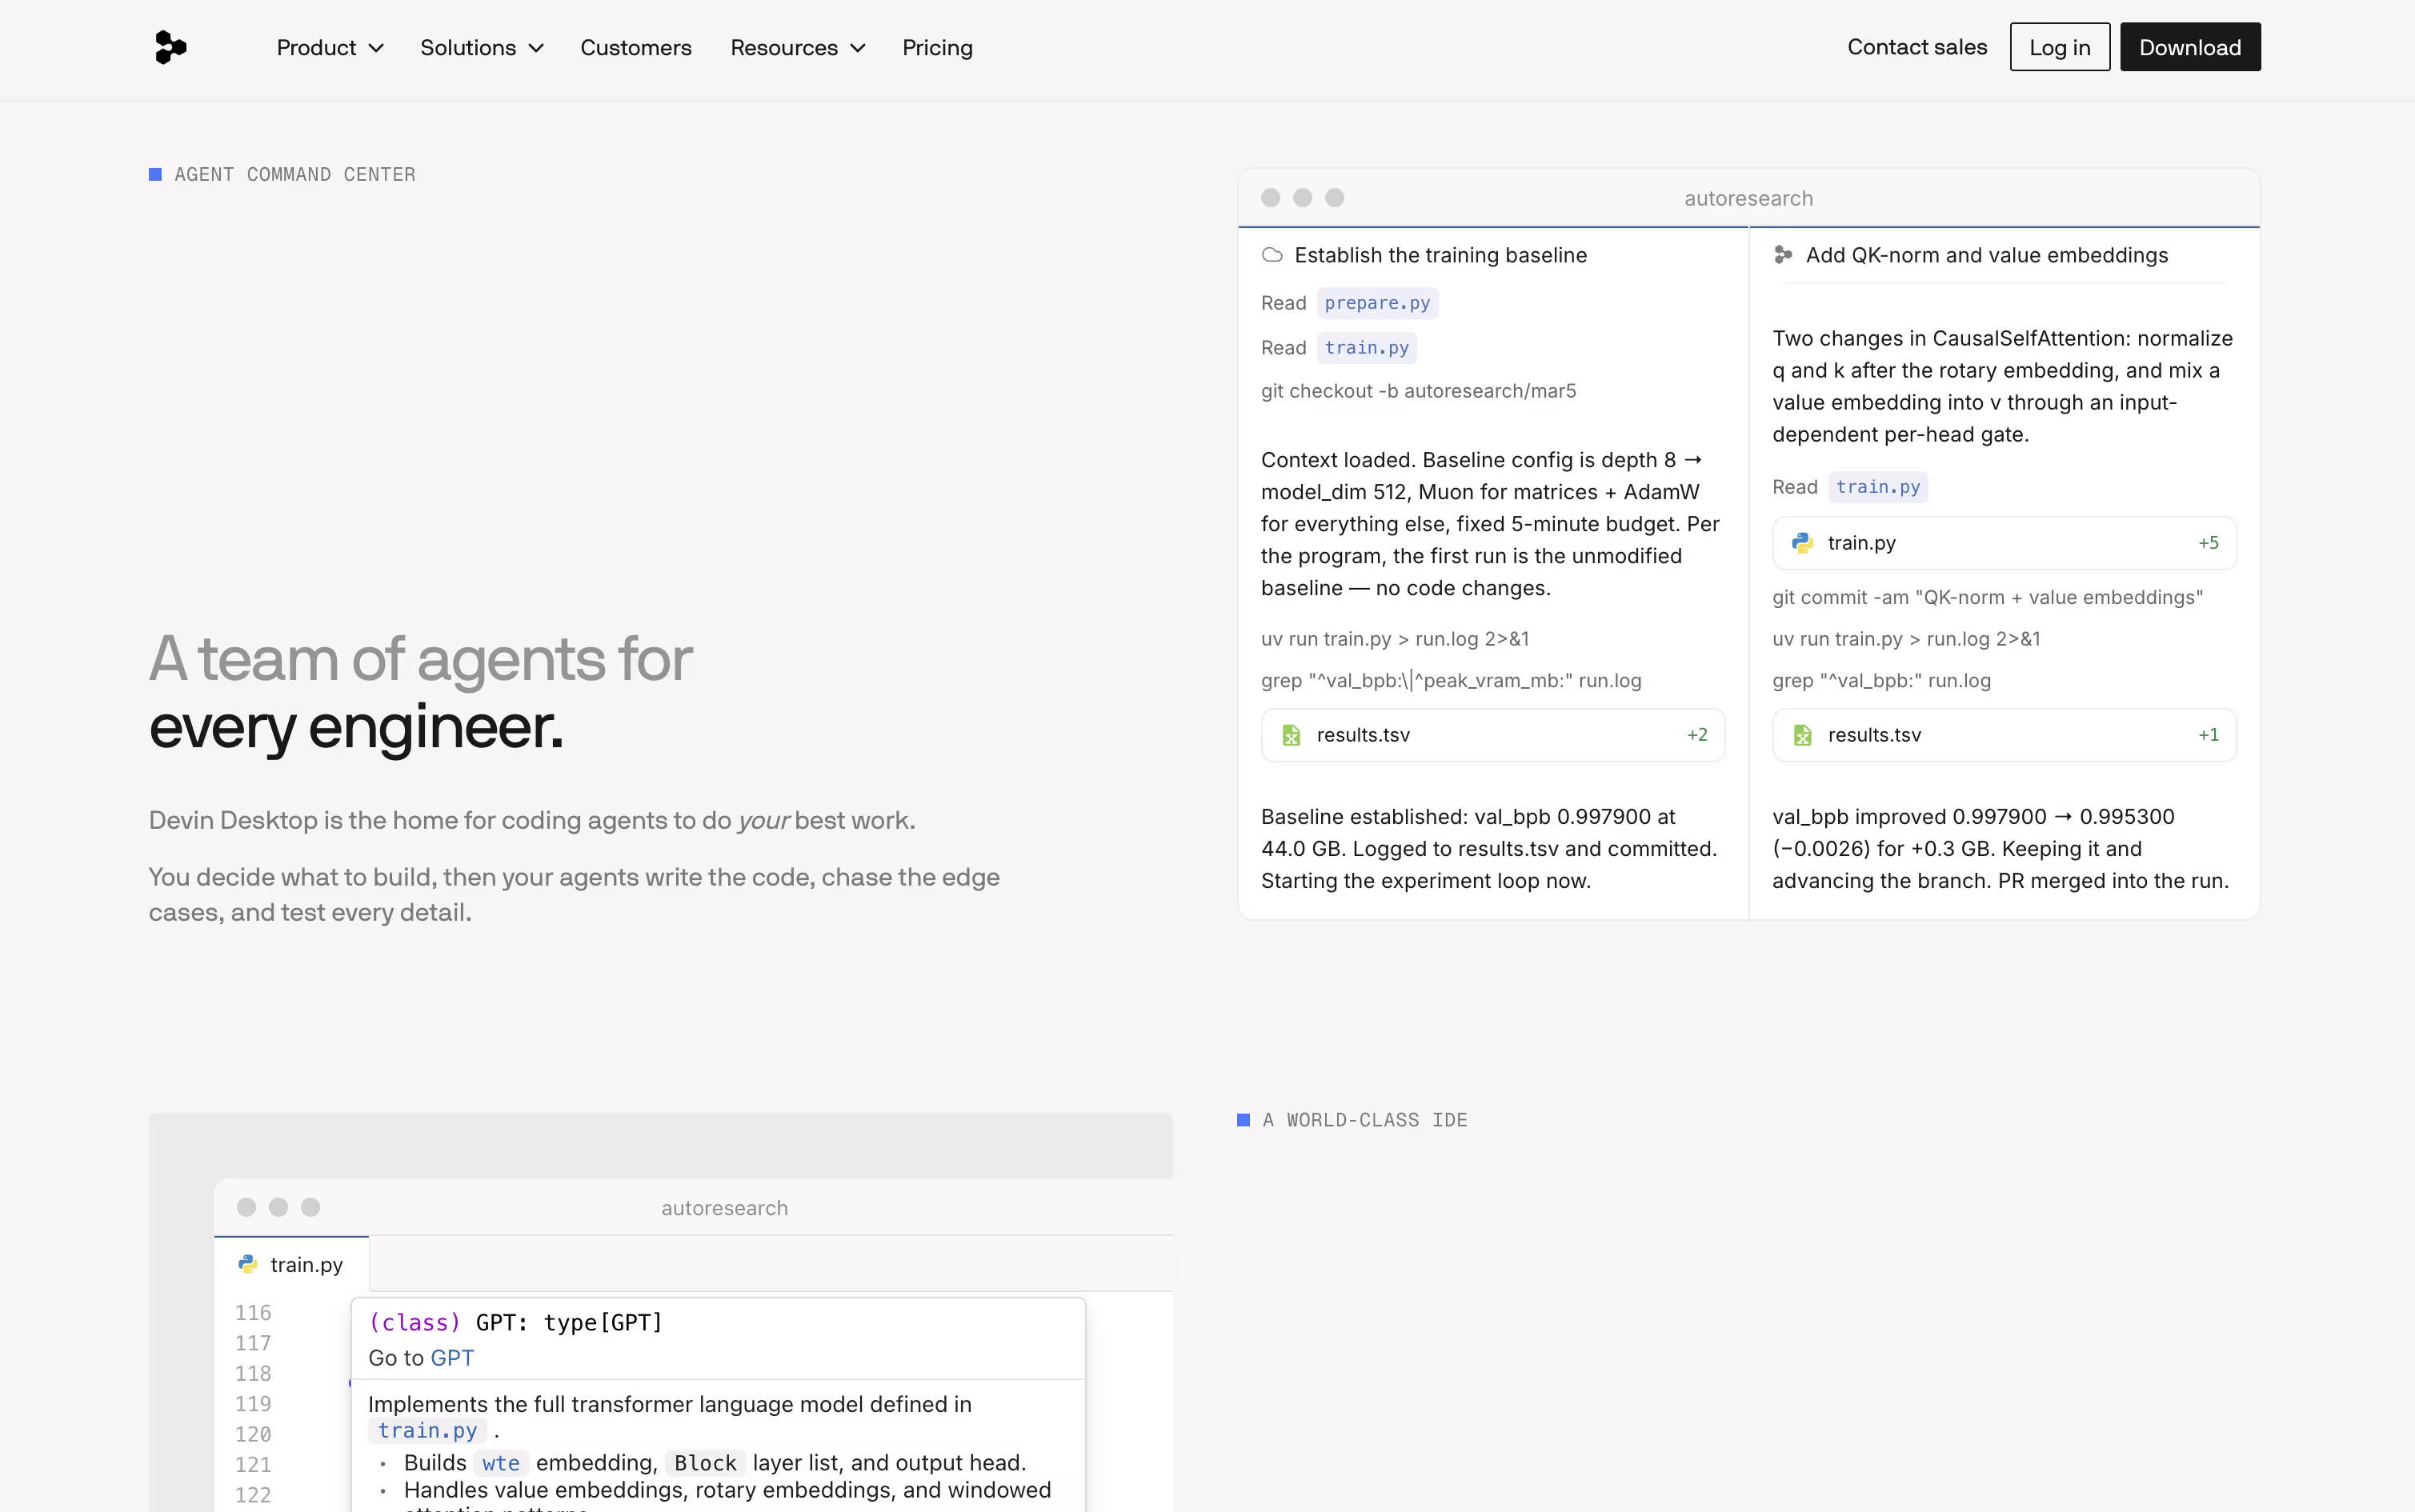Click the Cognition logo in the header
Screen dimensions: 2415x1512
tap(170, 47)
